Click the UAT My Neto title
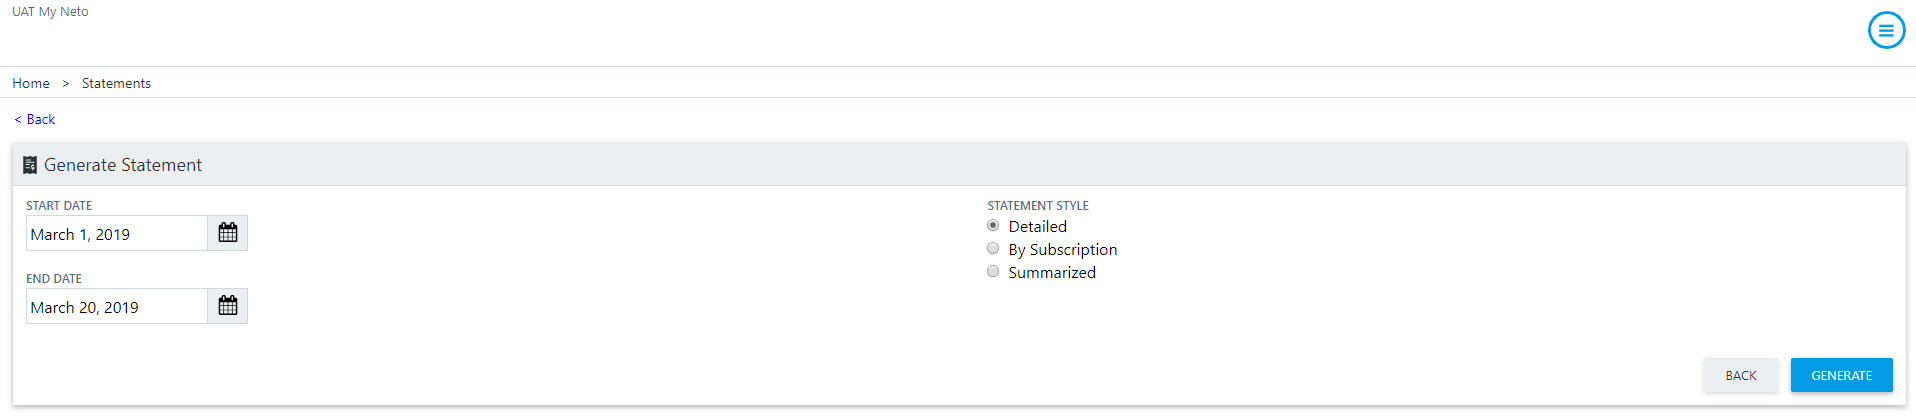 [x=50, y=12]
